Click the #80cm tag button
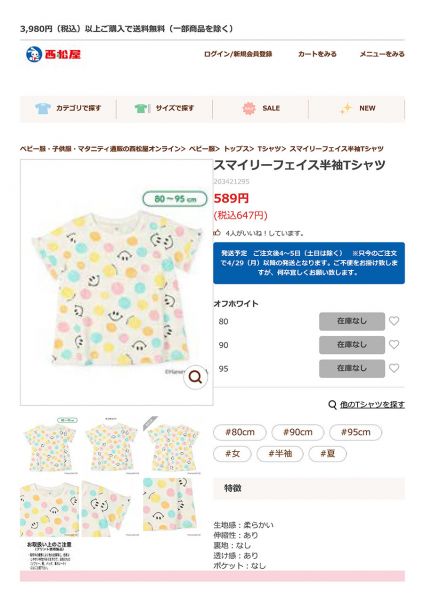Viewport: 424px width, 600px height. coord(240,432)
